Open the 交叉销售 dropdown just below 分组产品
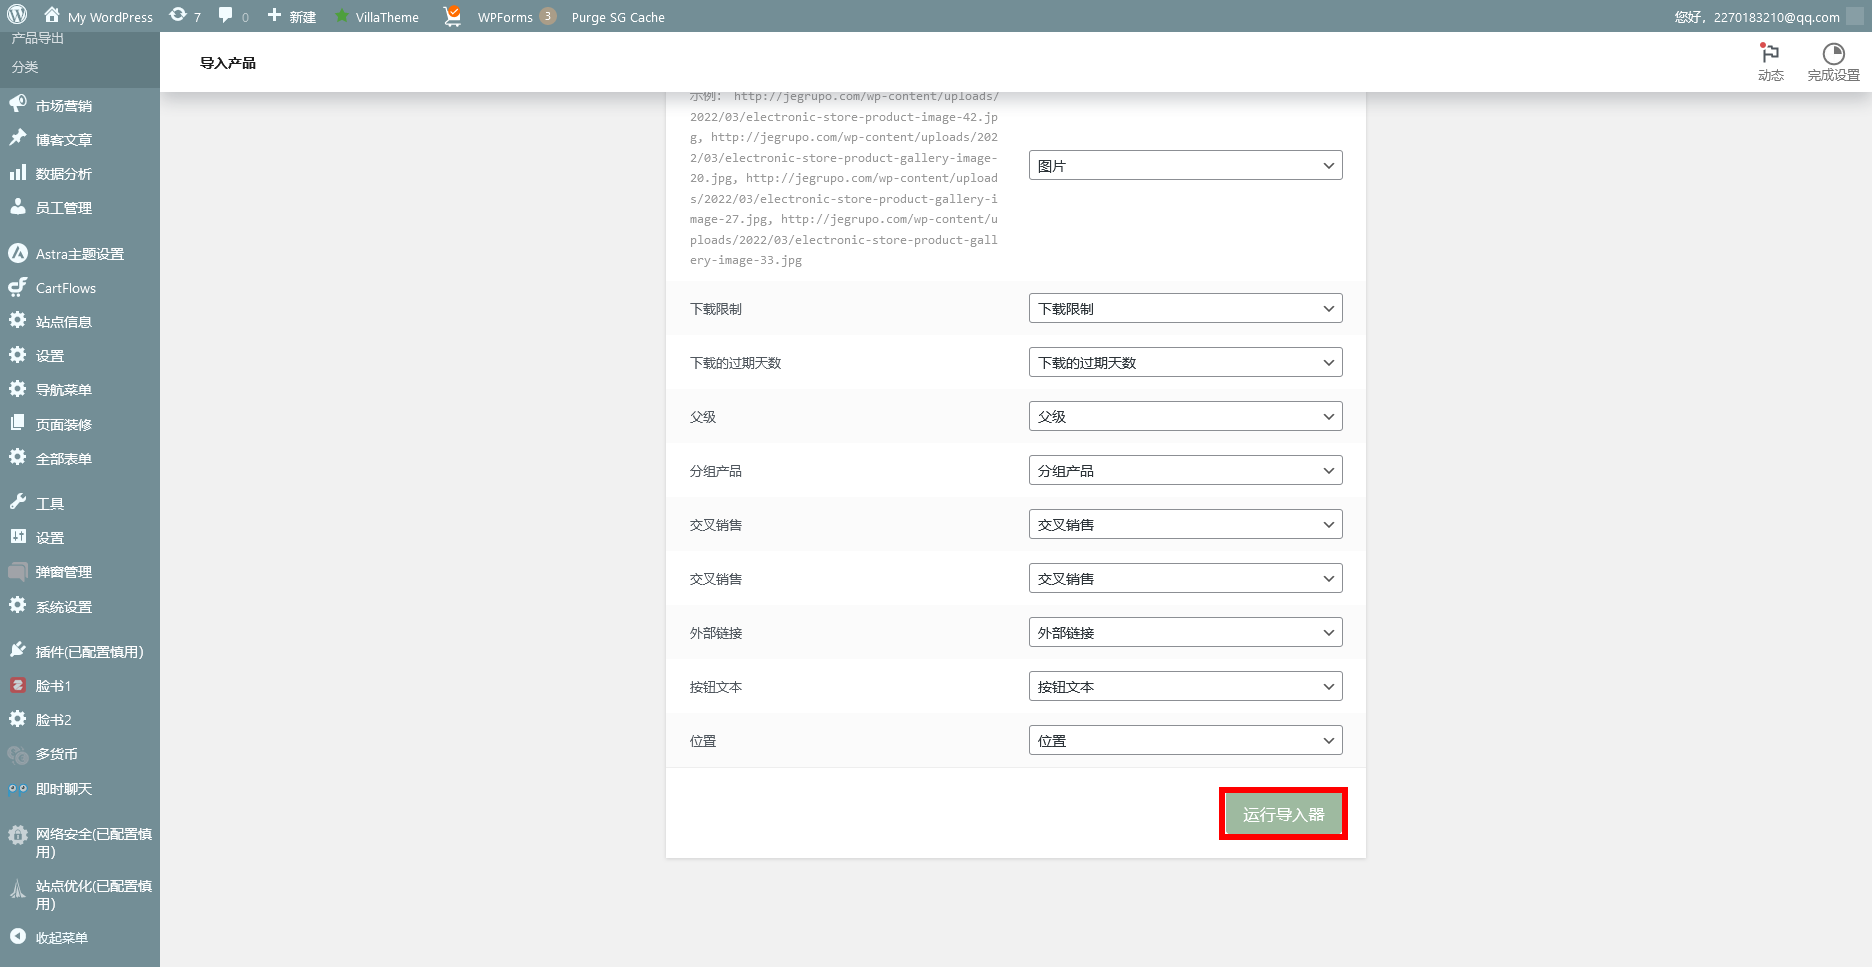1872x967 pixels. pyautogui.click(x=1185, y=525)
